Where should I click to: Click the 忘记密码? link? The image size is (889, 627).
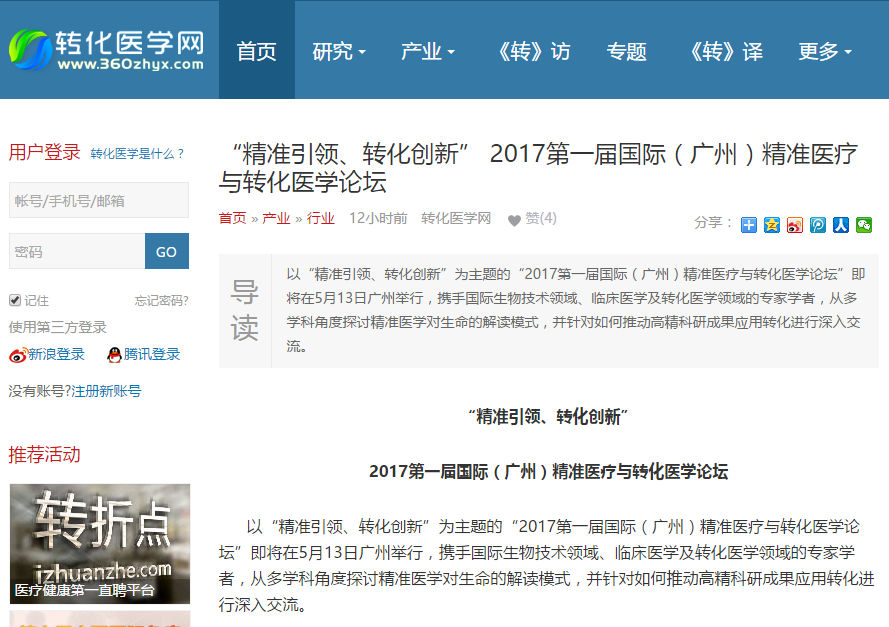coord(161,301)
